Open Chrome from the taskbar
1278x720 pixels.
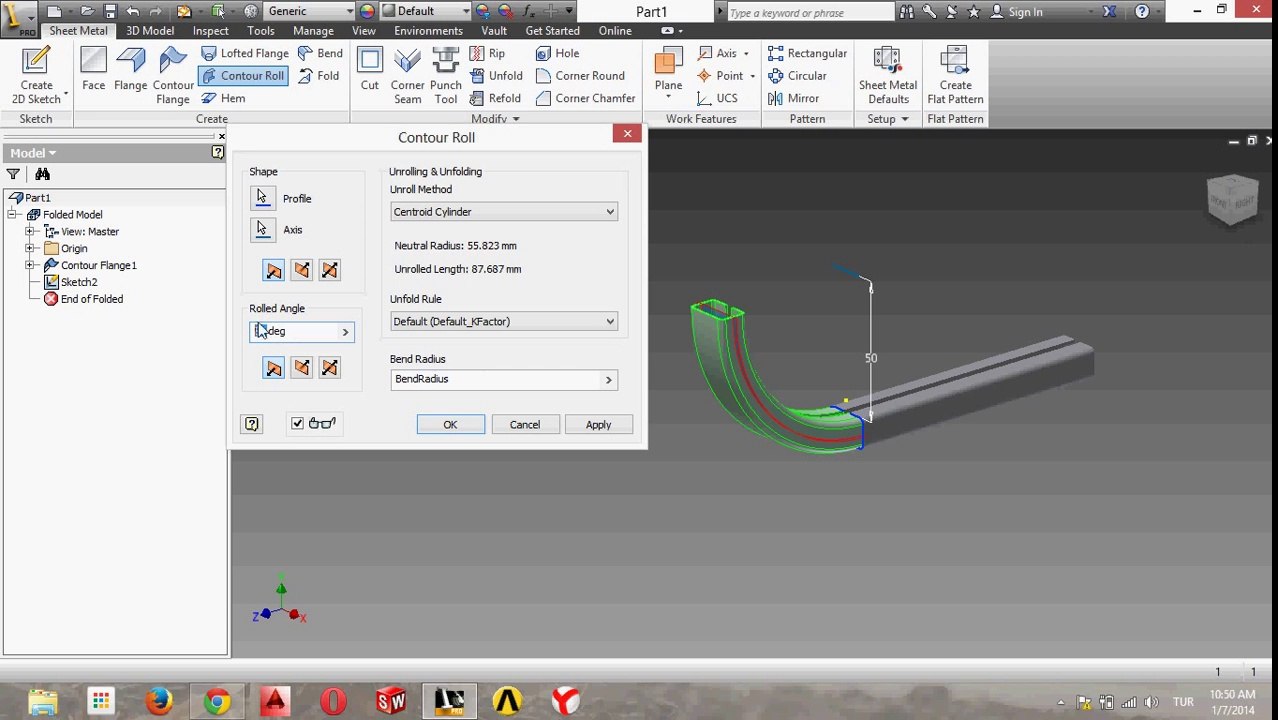[217, 702]
